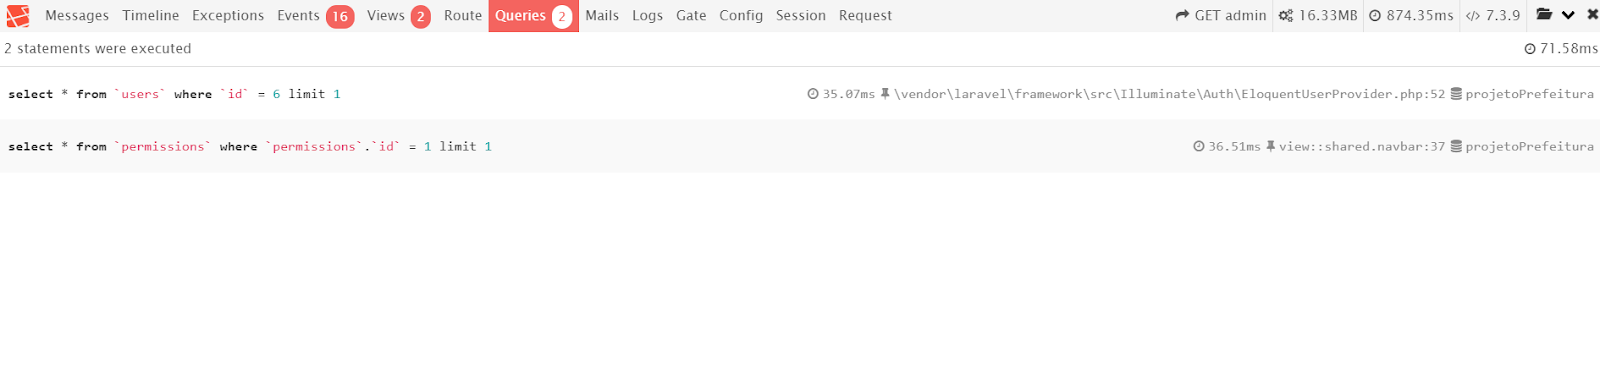Image resolution: width=1600 pixels, height=390 pixels.
Task: Switch to the Timeline tab
Action: pos(151,15)
